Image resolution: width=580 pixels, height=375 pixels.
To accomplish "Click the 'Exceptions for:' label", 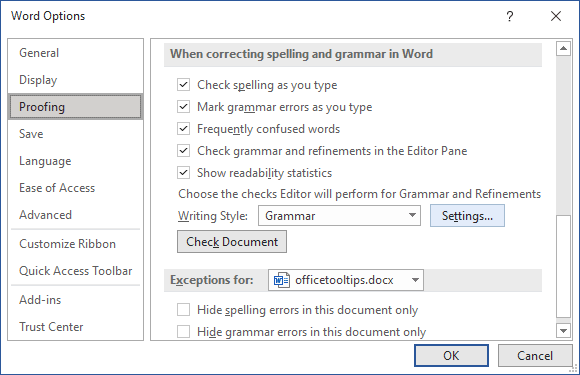I will [212, 280].
